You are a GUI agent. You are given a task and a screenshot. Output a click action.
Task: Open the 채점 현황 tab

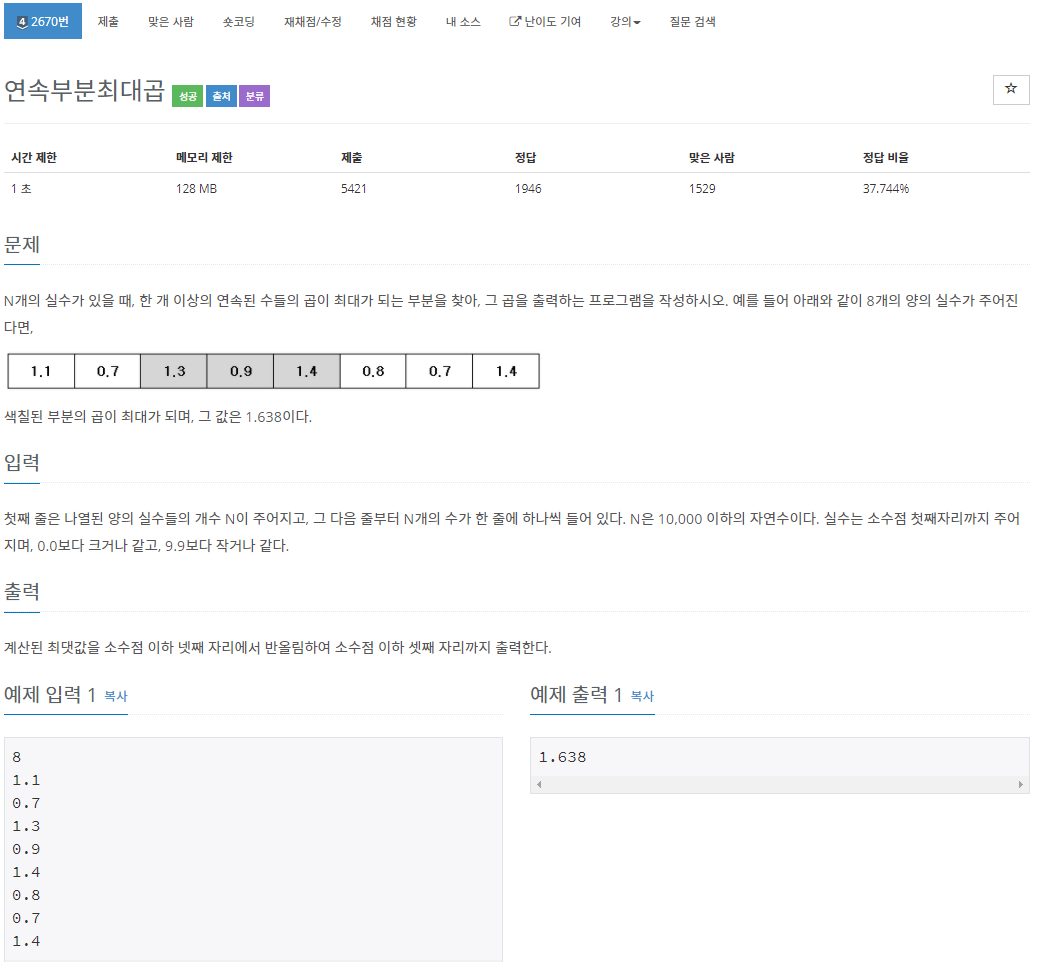[x=393, y=21]
